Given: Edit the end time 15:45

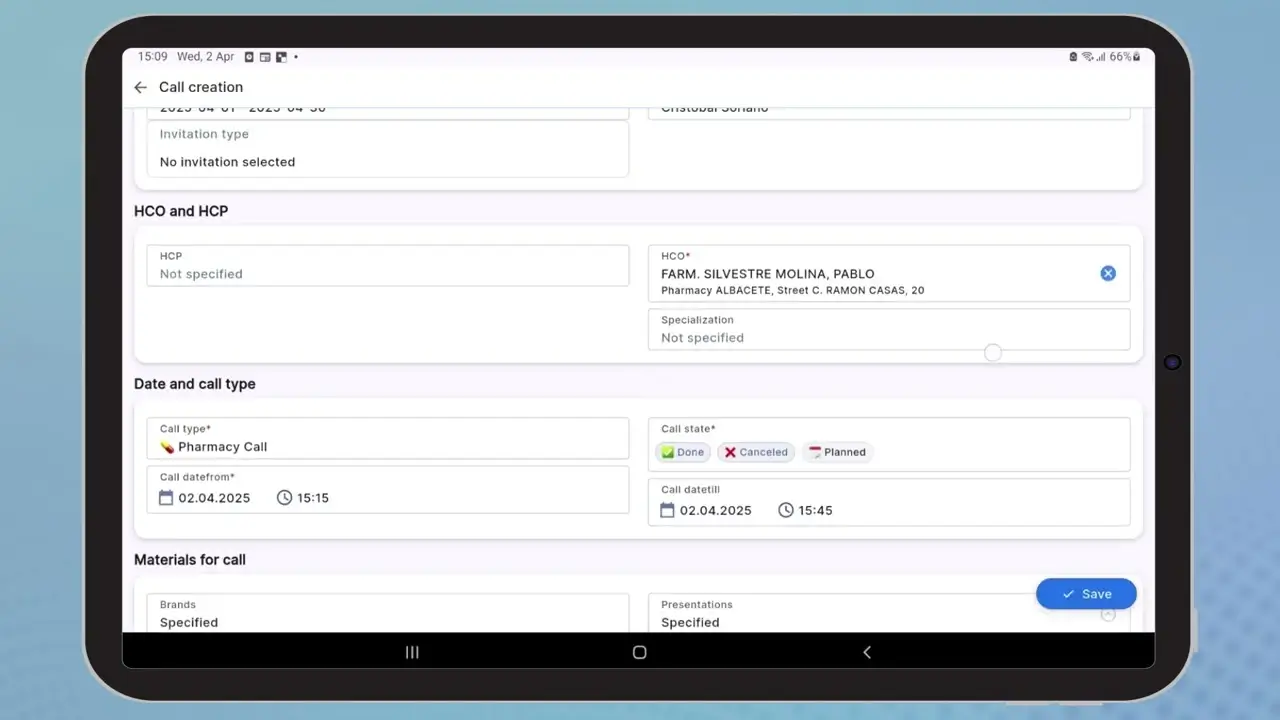Looking at the screenshot, I should tap(815, 510).
